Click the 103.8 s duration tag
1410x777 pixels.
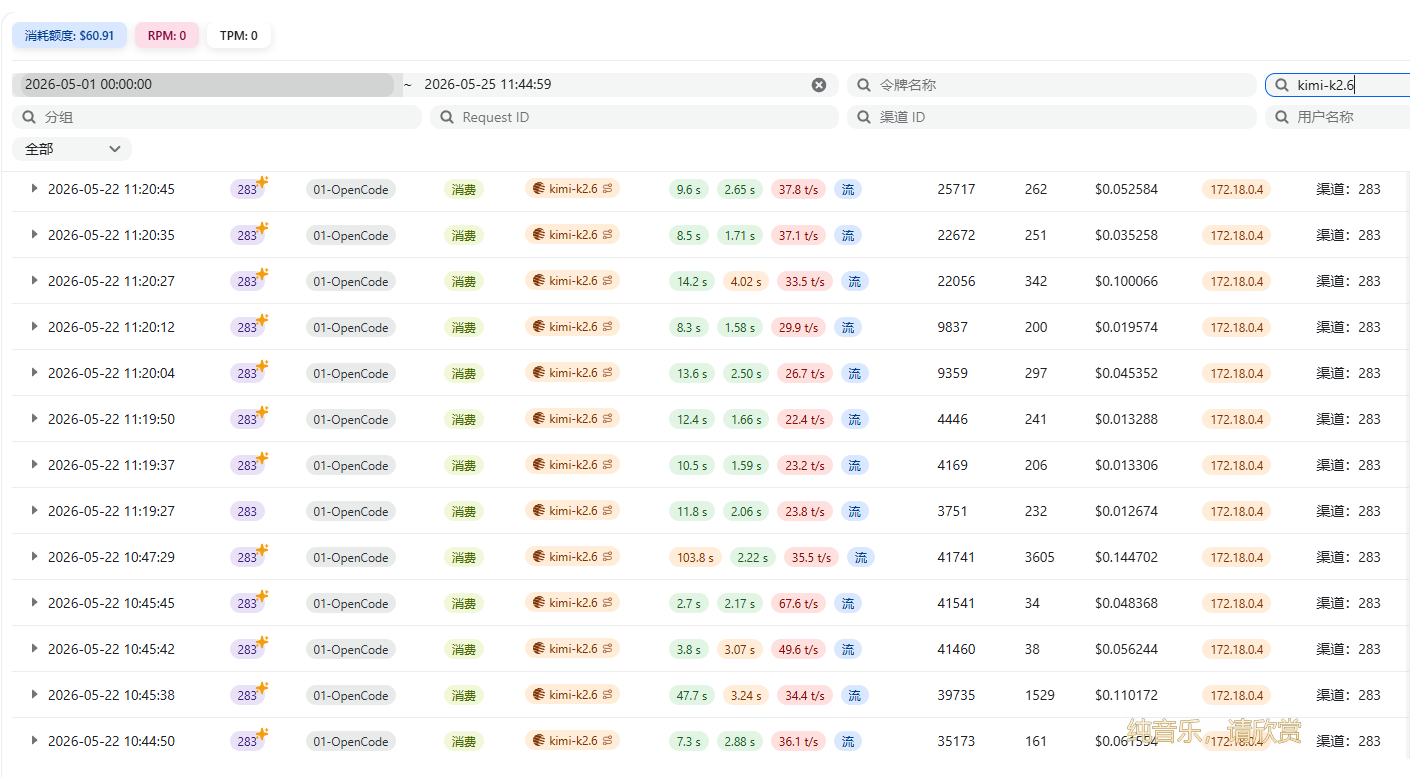pos(695,557)
